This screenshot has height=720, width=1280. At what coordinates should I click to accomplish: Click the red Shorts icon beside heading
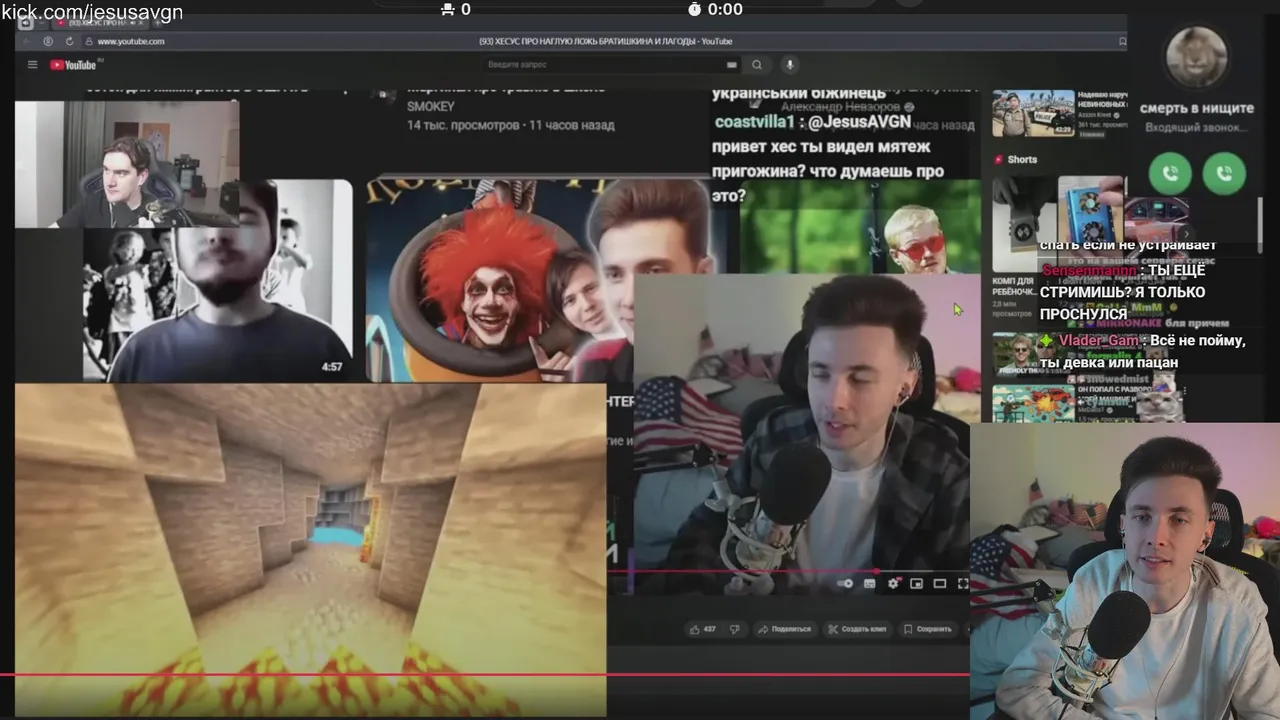click(999, 160)
